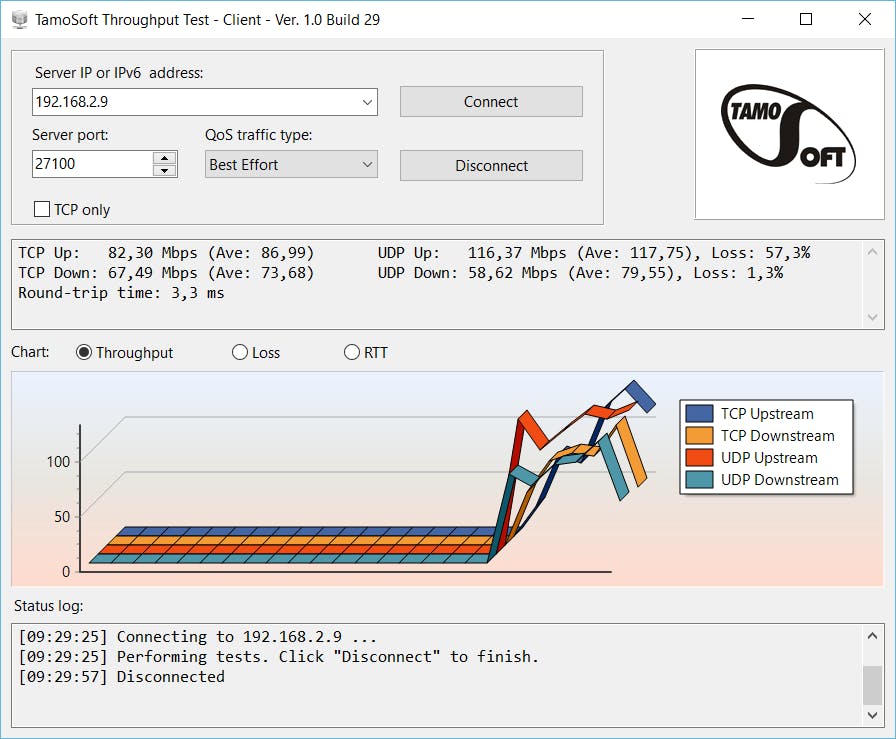The image size is (896, 739).
Task: Click the 'Round-trip time: 3,3 ms' line
Action: (121, 293)
